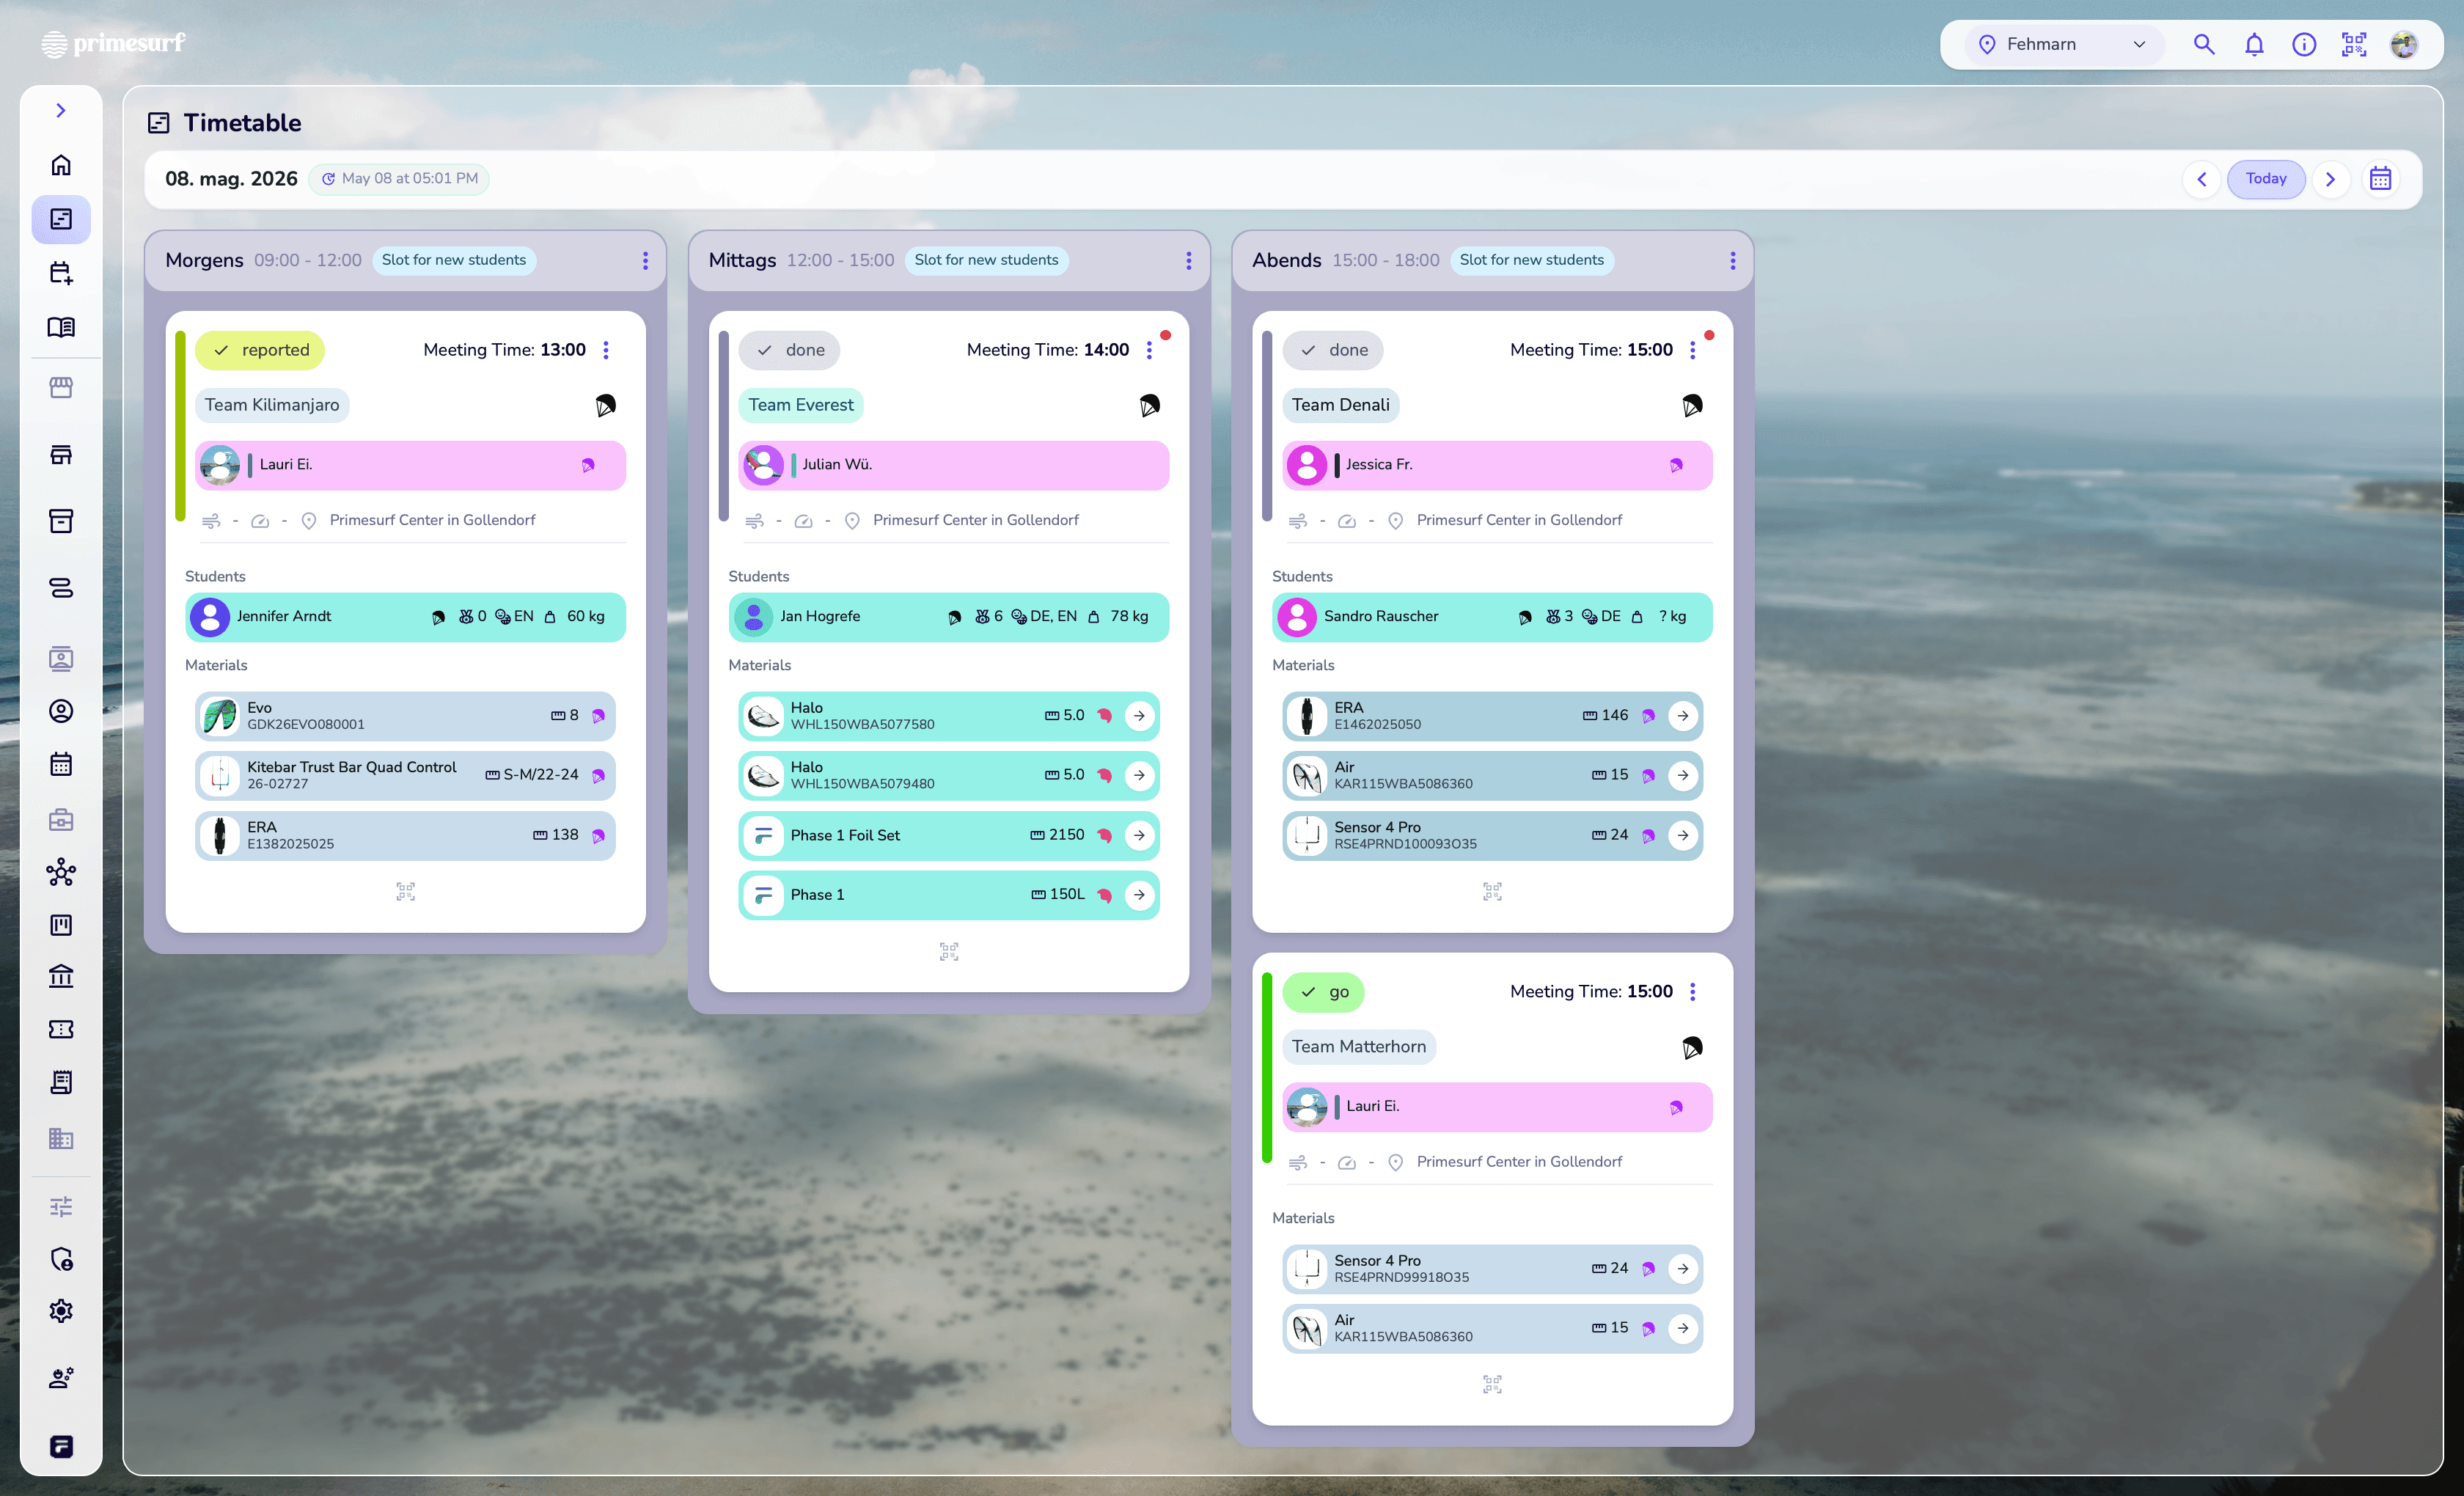Scan material QR in Team Everest card
The width and height of the screenshot is (2464, 1496).
tap(949, 952)
